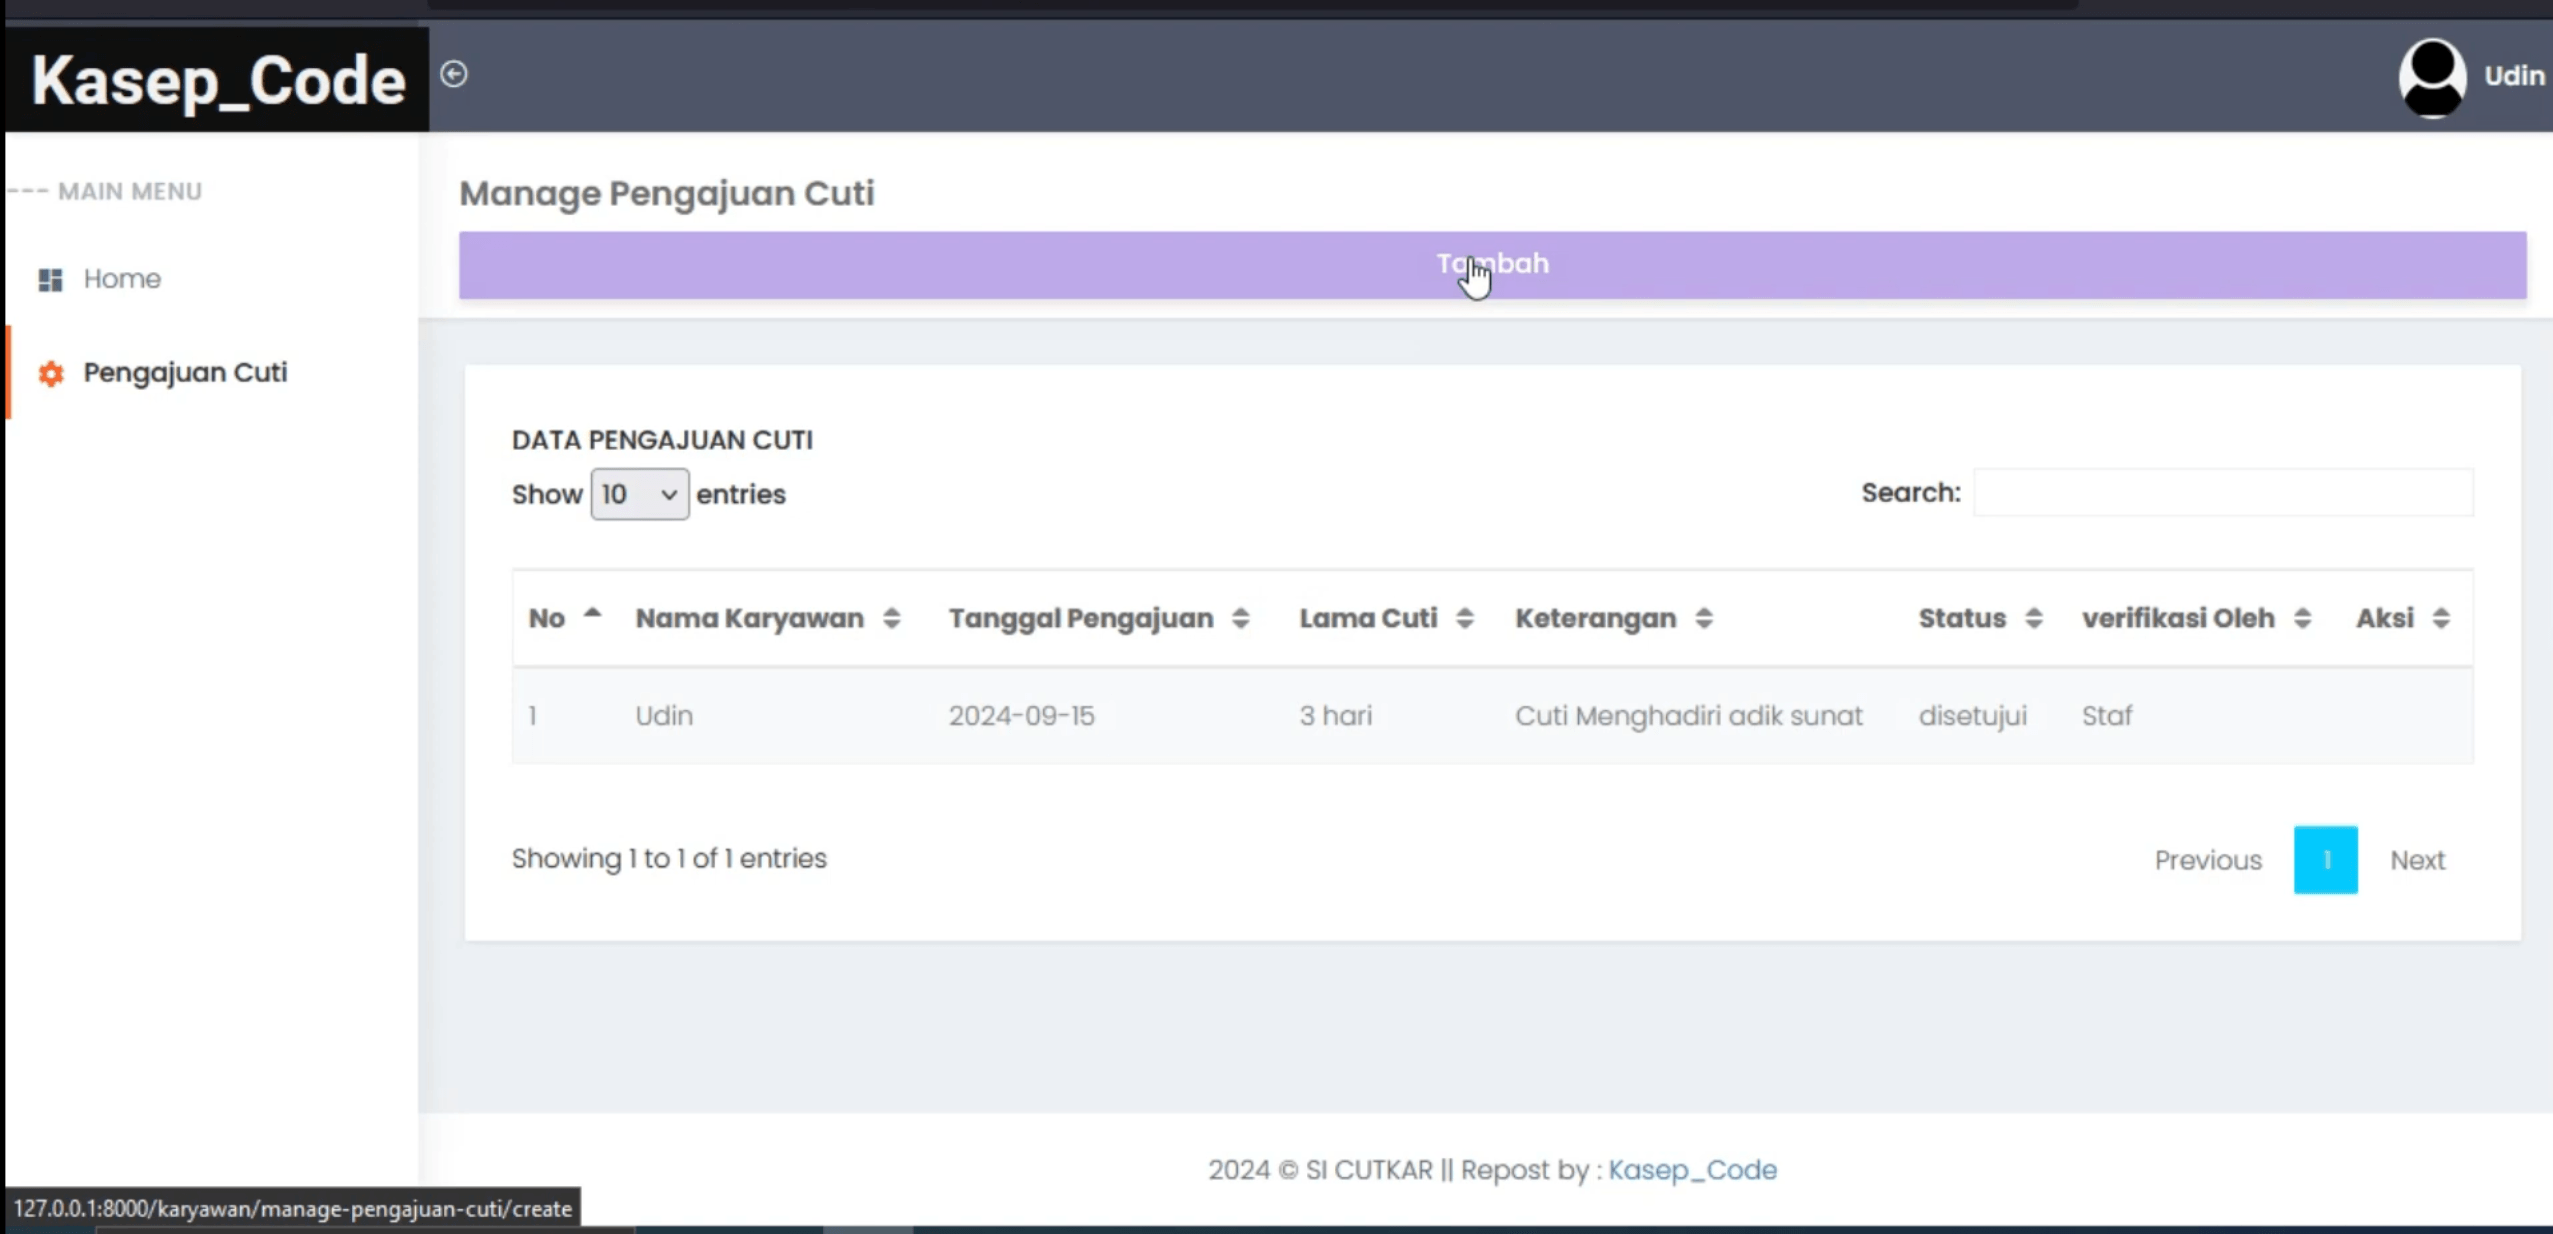The height and width of the screenshot is (1234, 2553).
Task: Click Showing 1 to 1 of 1 entries text
Action: [x=669, y=859]
